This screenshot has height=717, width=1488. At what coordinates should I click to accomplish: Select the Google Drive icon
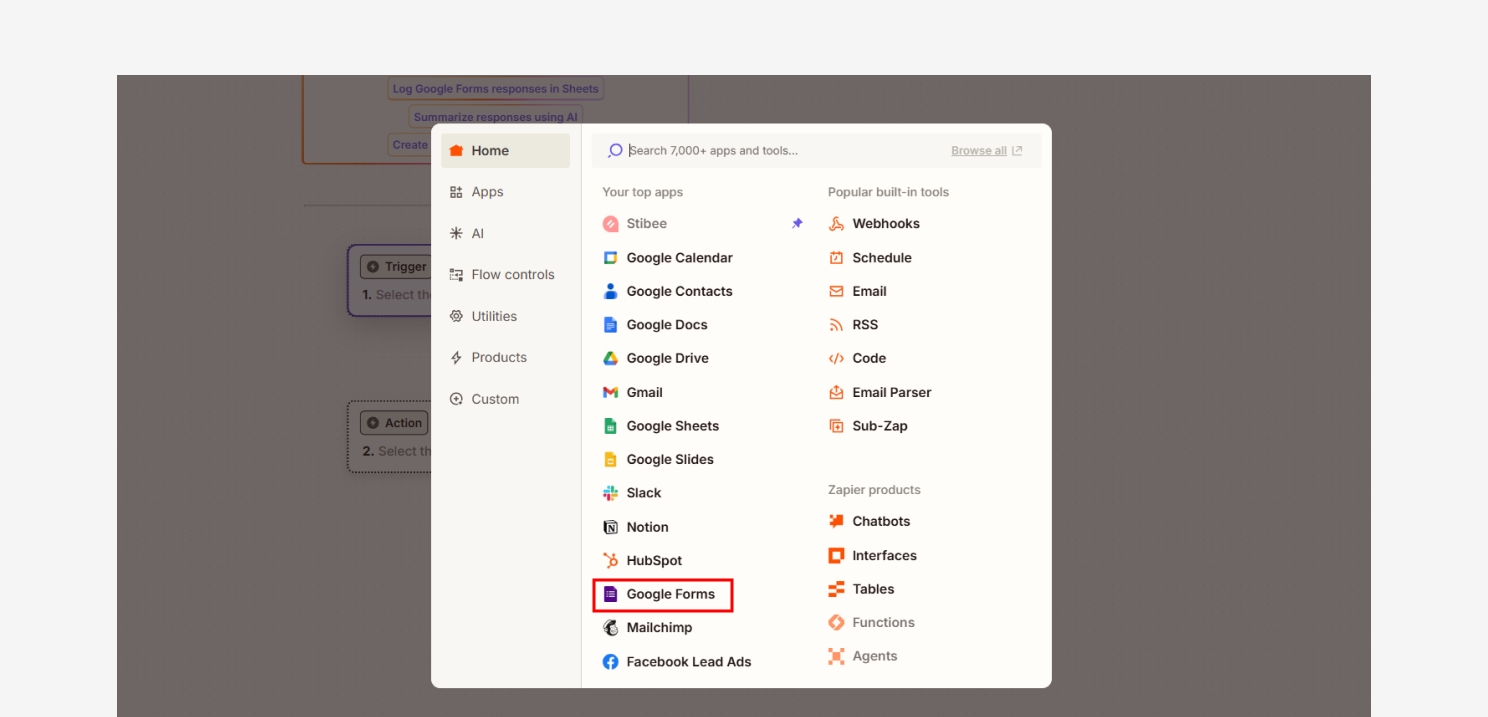click(611, 359)
